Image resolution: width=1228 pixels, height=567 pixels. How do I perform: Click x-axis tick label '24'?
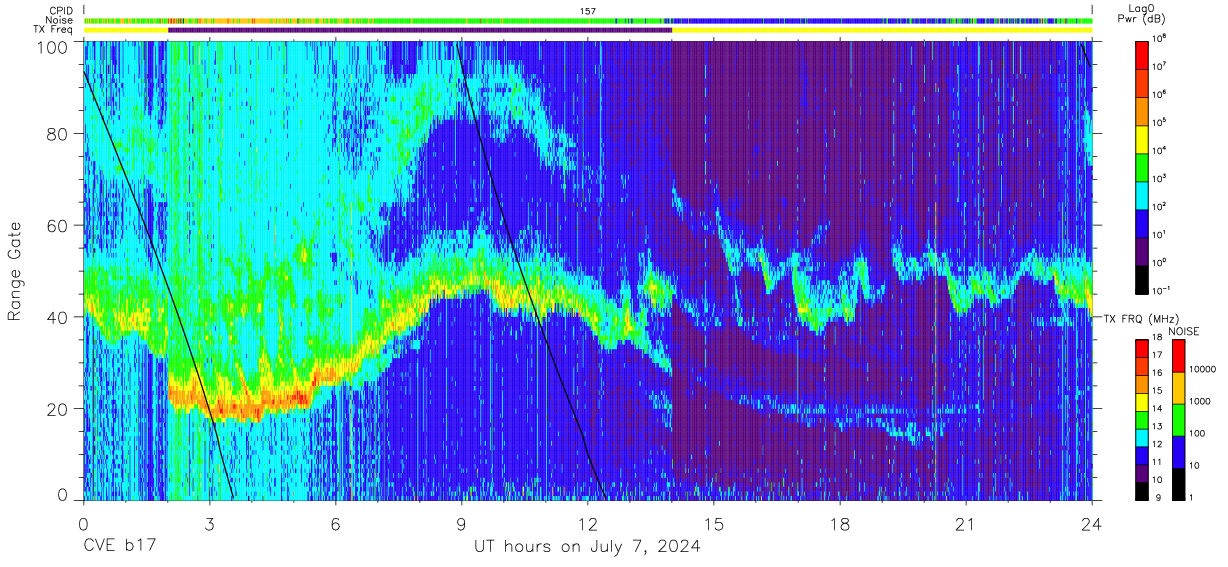click(x=1091, y=525)
